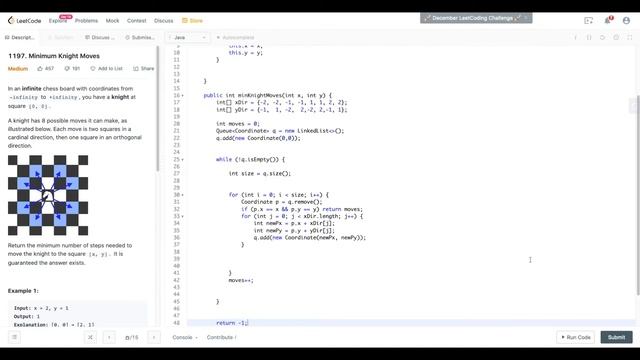The height and width of the screenshot is (360, 640).
Task: Expand the Console dropdown
Action: coord(185,337)
